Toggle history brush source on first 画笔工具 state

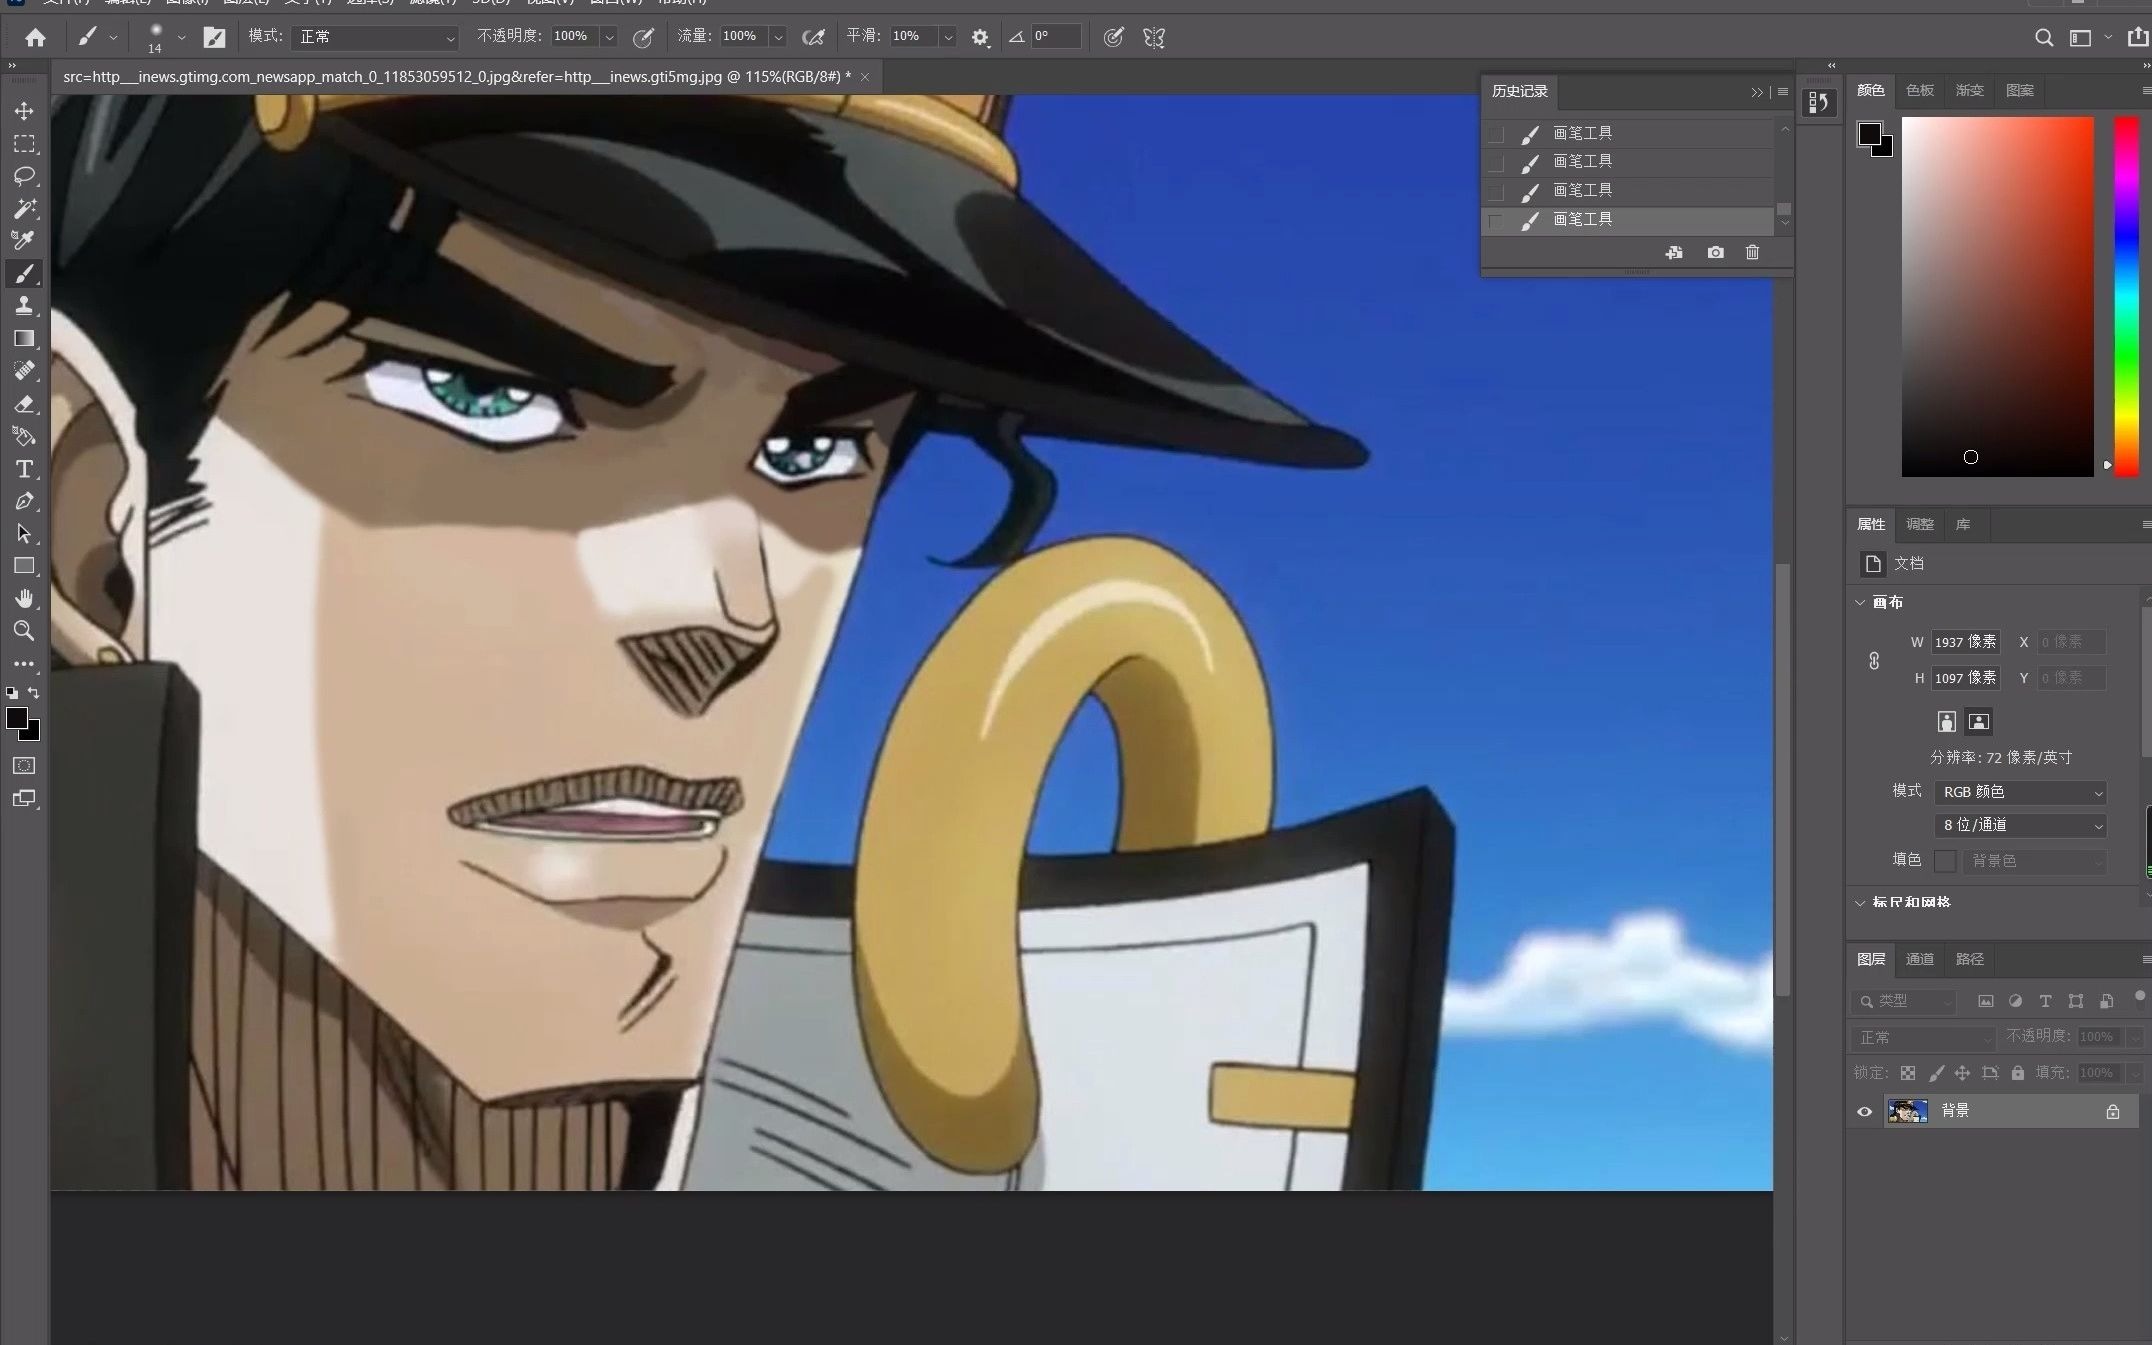tap(1496, 133)
